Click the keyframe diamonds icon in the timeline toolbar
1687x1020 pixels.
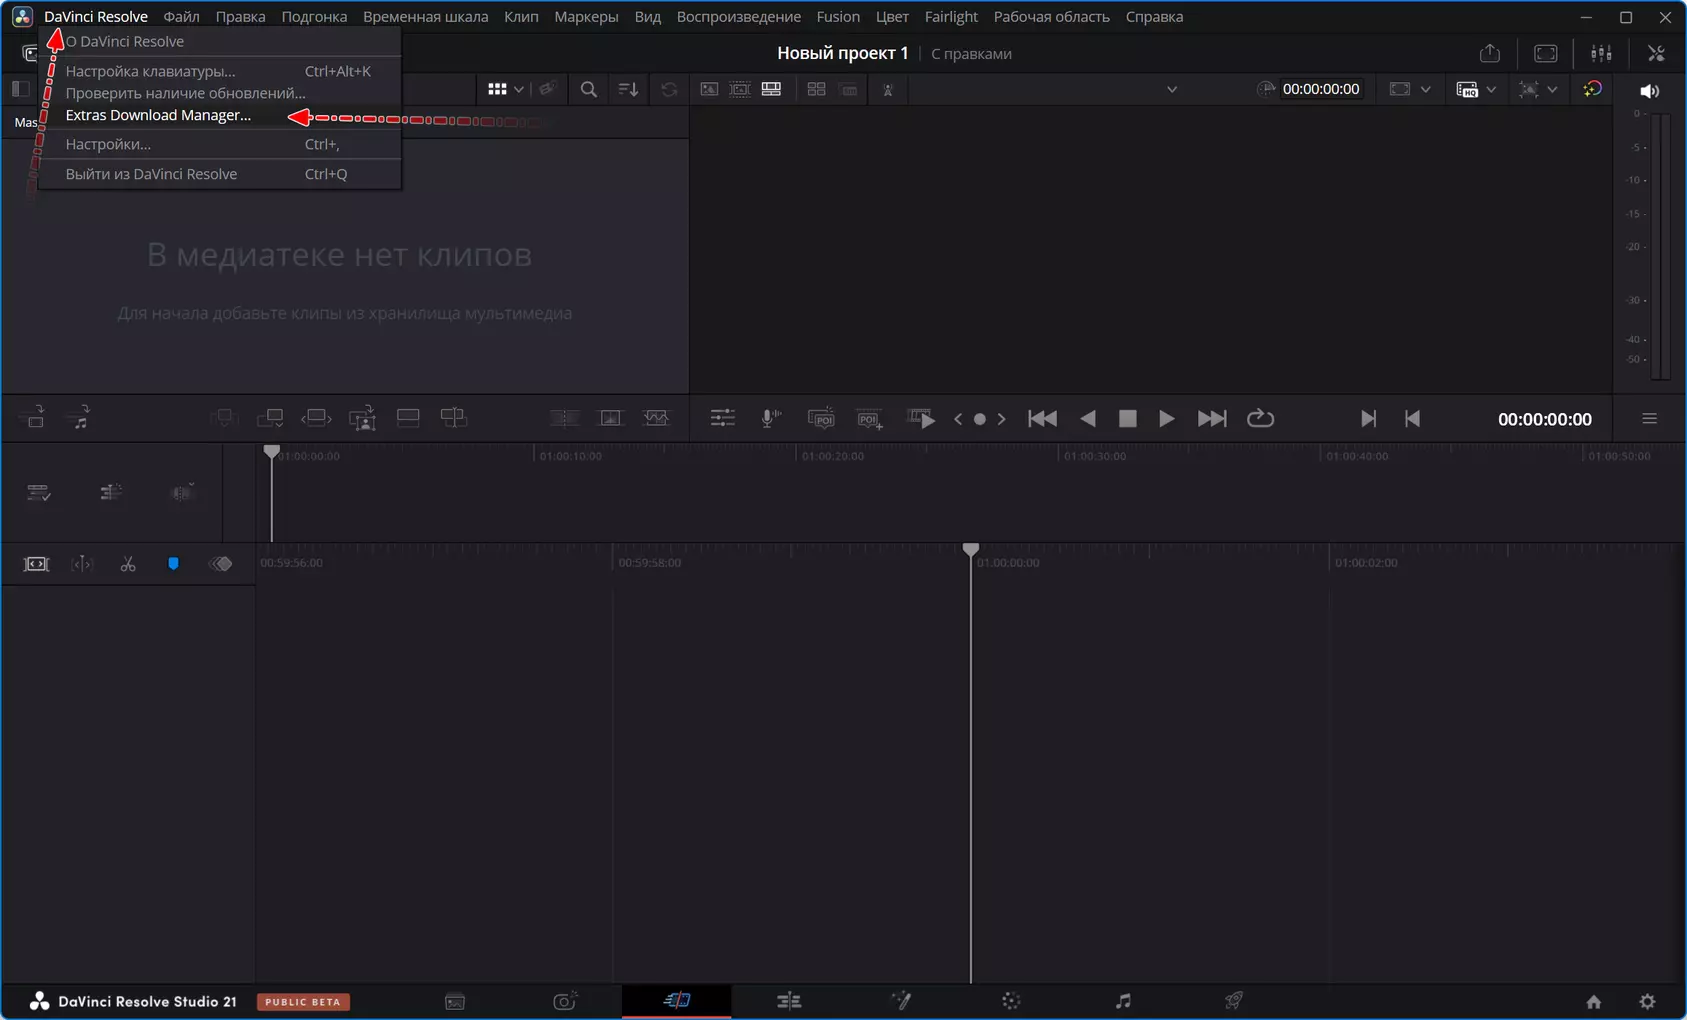pos(221,564)
